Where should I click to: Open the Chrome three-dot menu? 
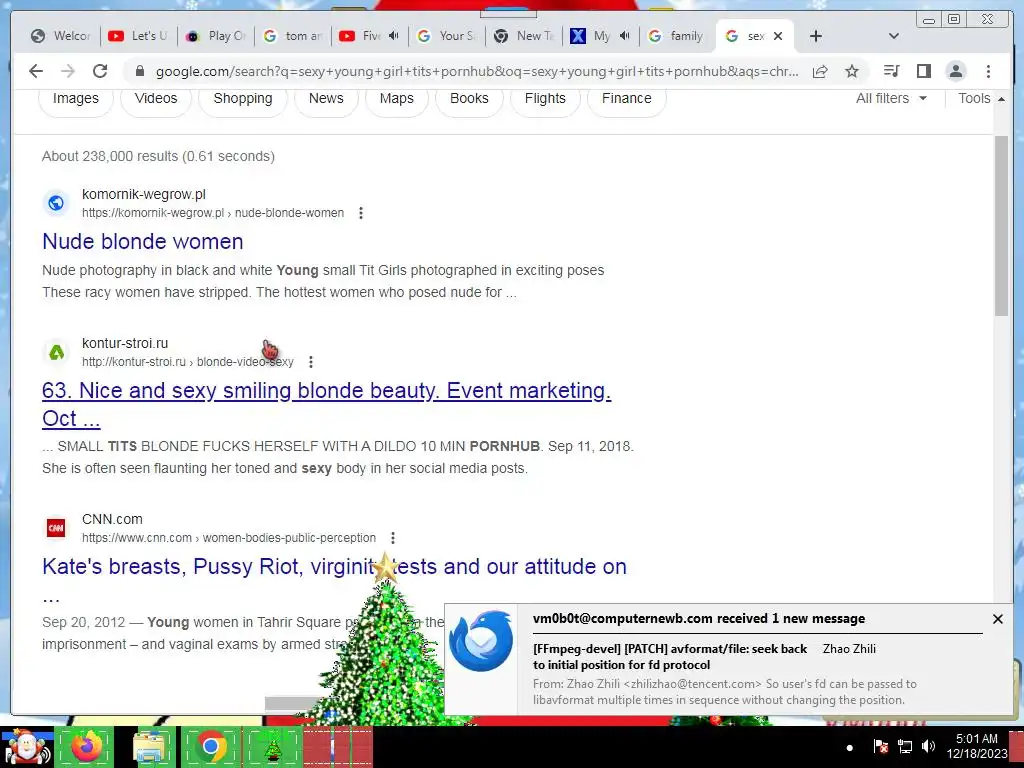988,71
